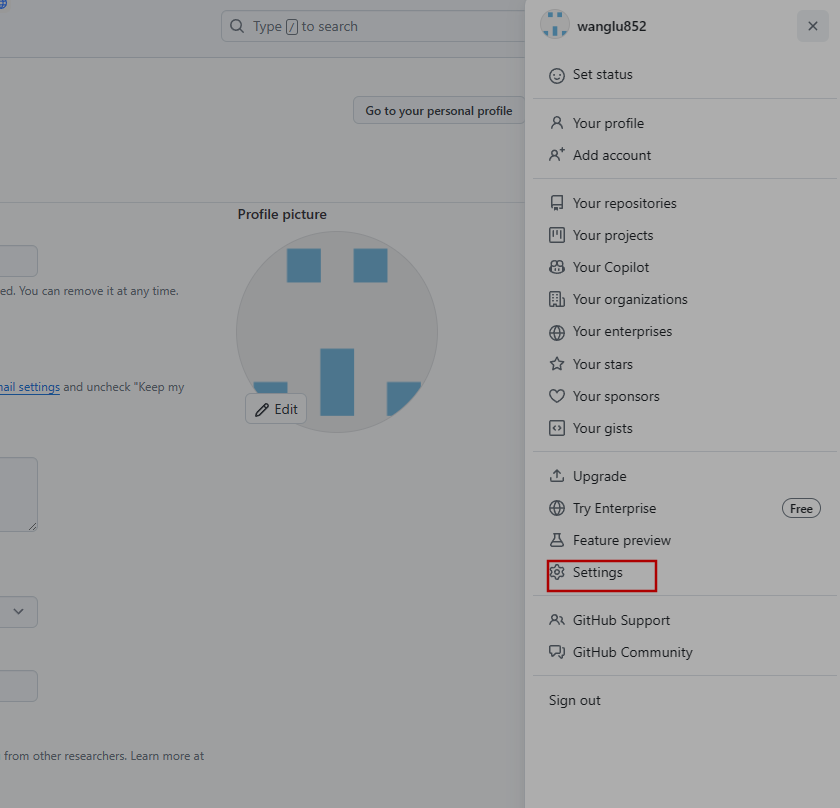Open Your profile menu item
Screen dimensions: 840x808
608,123
